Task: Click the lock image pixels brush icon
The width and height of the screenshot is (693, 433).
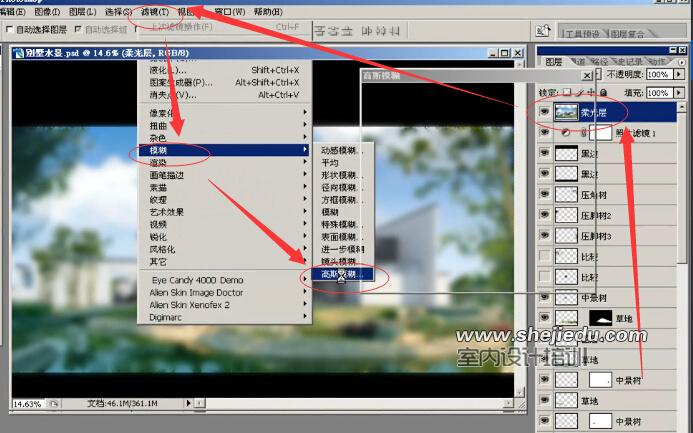Action: [580, 92]
